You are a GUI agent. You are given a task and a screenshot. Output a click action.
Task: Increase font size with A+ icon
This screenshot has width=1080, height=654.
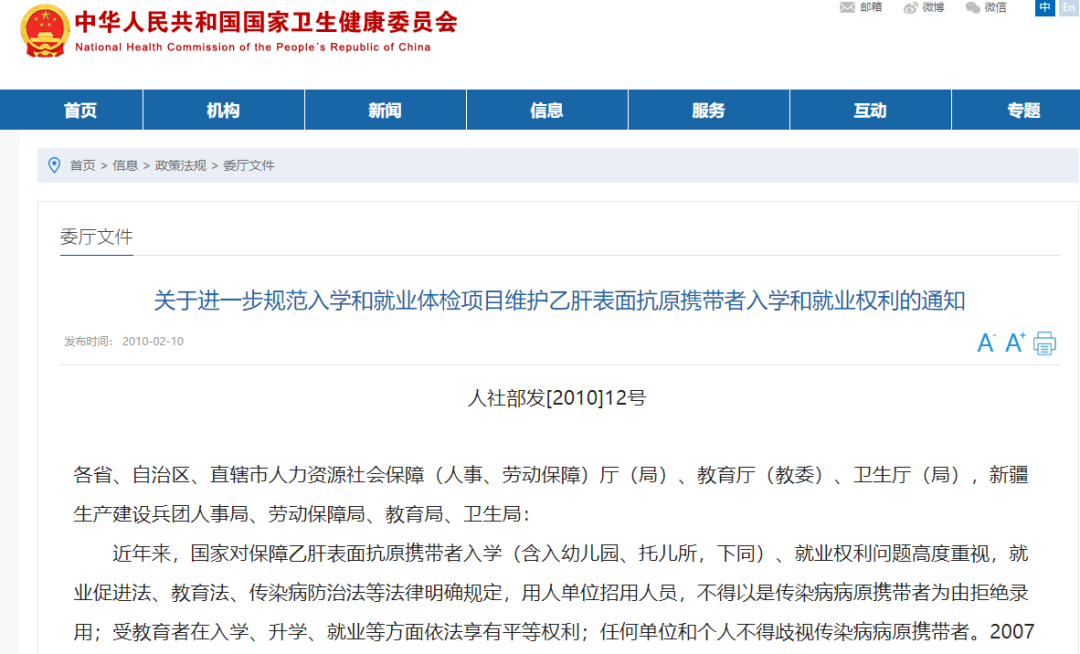pos(1015,343)
